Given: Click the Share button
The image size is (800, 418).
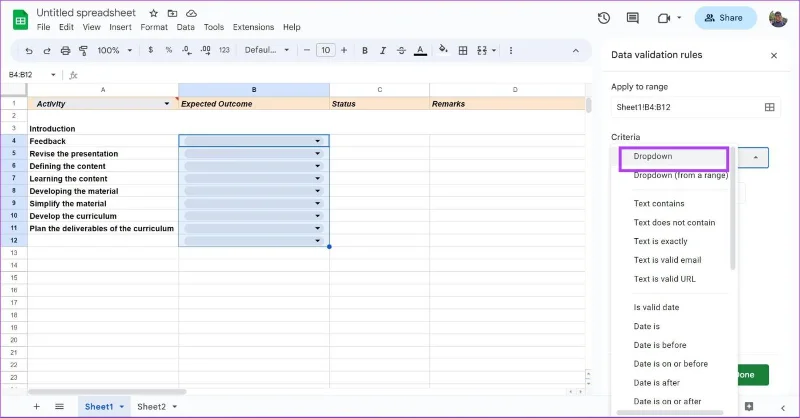Looking at the screenshot, I should click(725, 18).
